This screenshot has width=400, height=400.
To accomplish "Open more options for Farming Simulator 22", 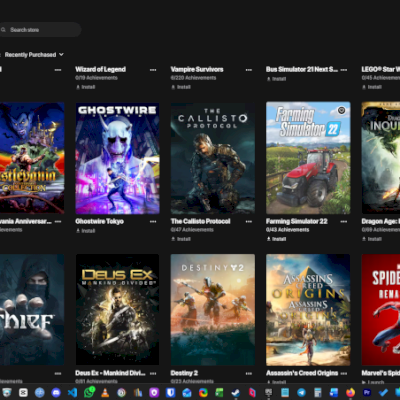I will click(344, 221).
